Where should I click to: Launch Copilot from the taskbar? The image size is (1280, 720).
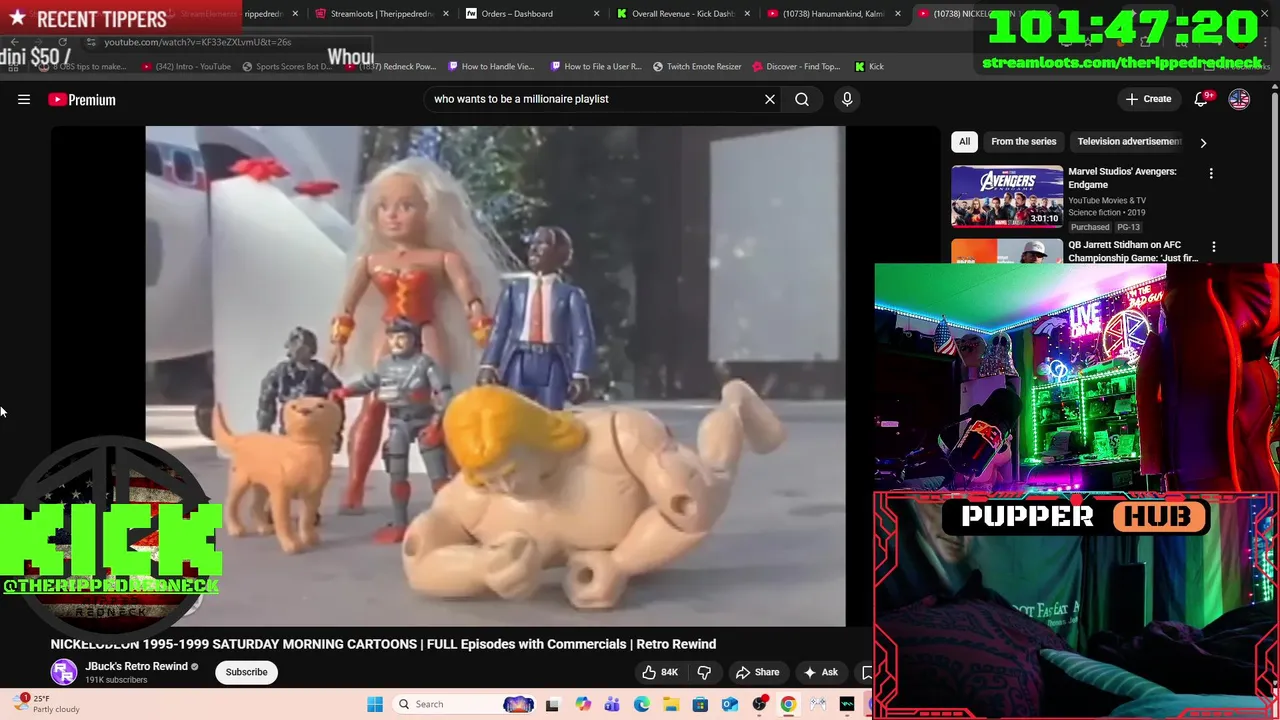(583, 704)
